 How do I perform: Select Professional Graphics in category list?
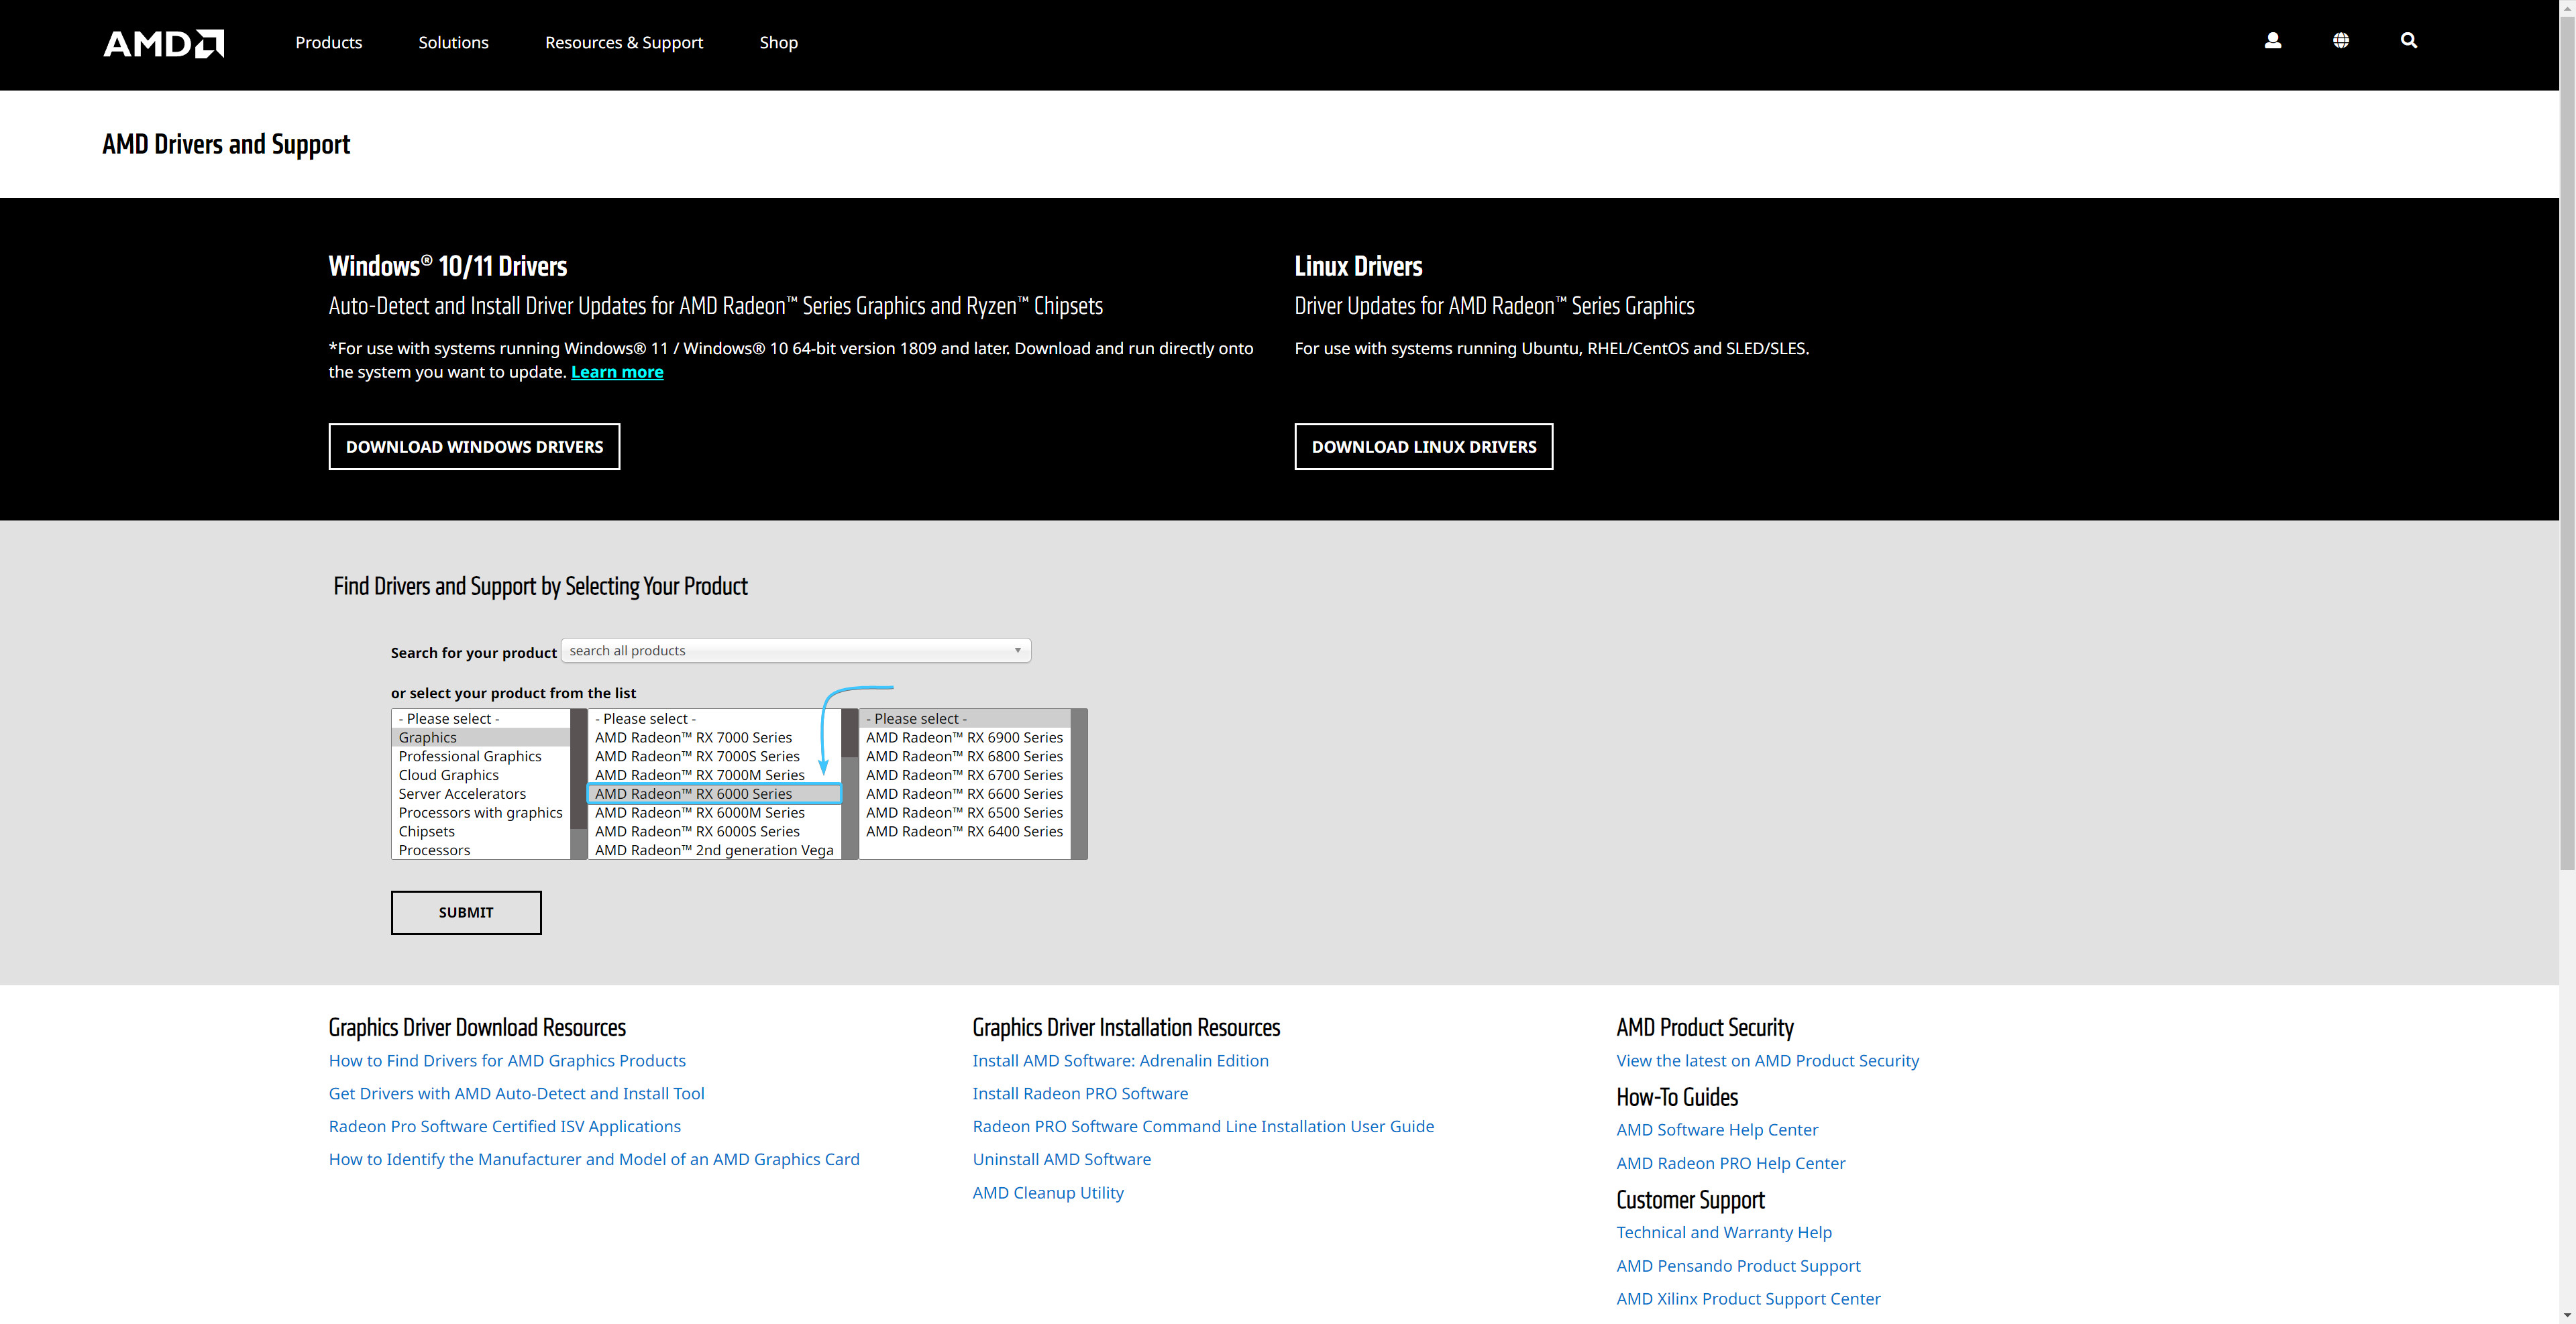pos(469,757)
